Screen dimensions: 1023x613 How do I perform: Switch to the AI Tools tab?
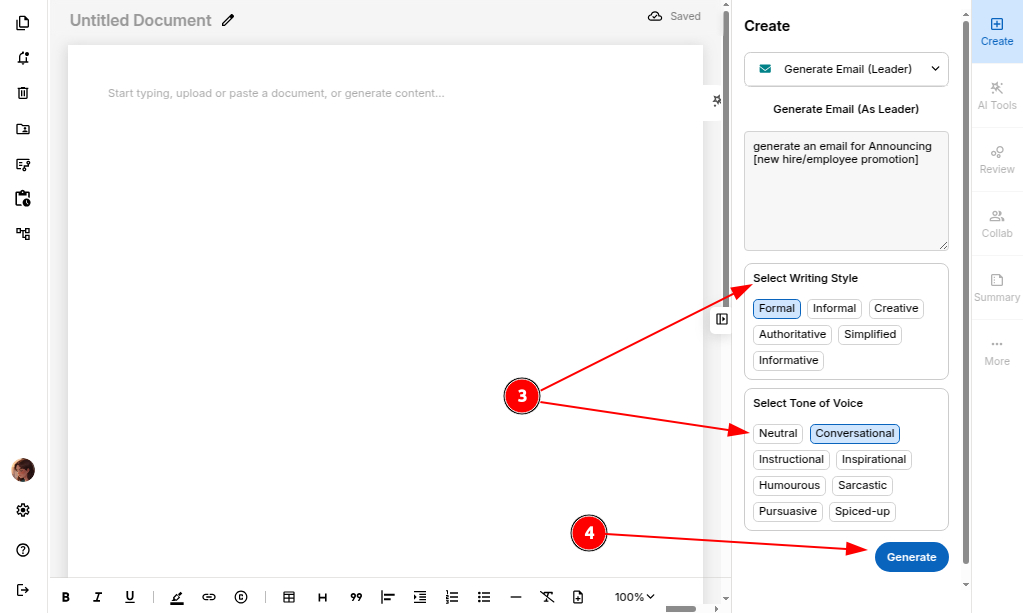996,95
